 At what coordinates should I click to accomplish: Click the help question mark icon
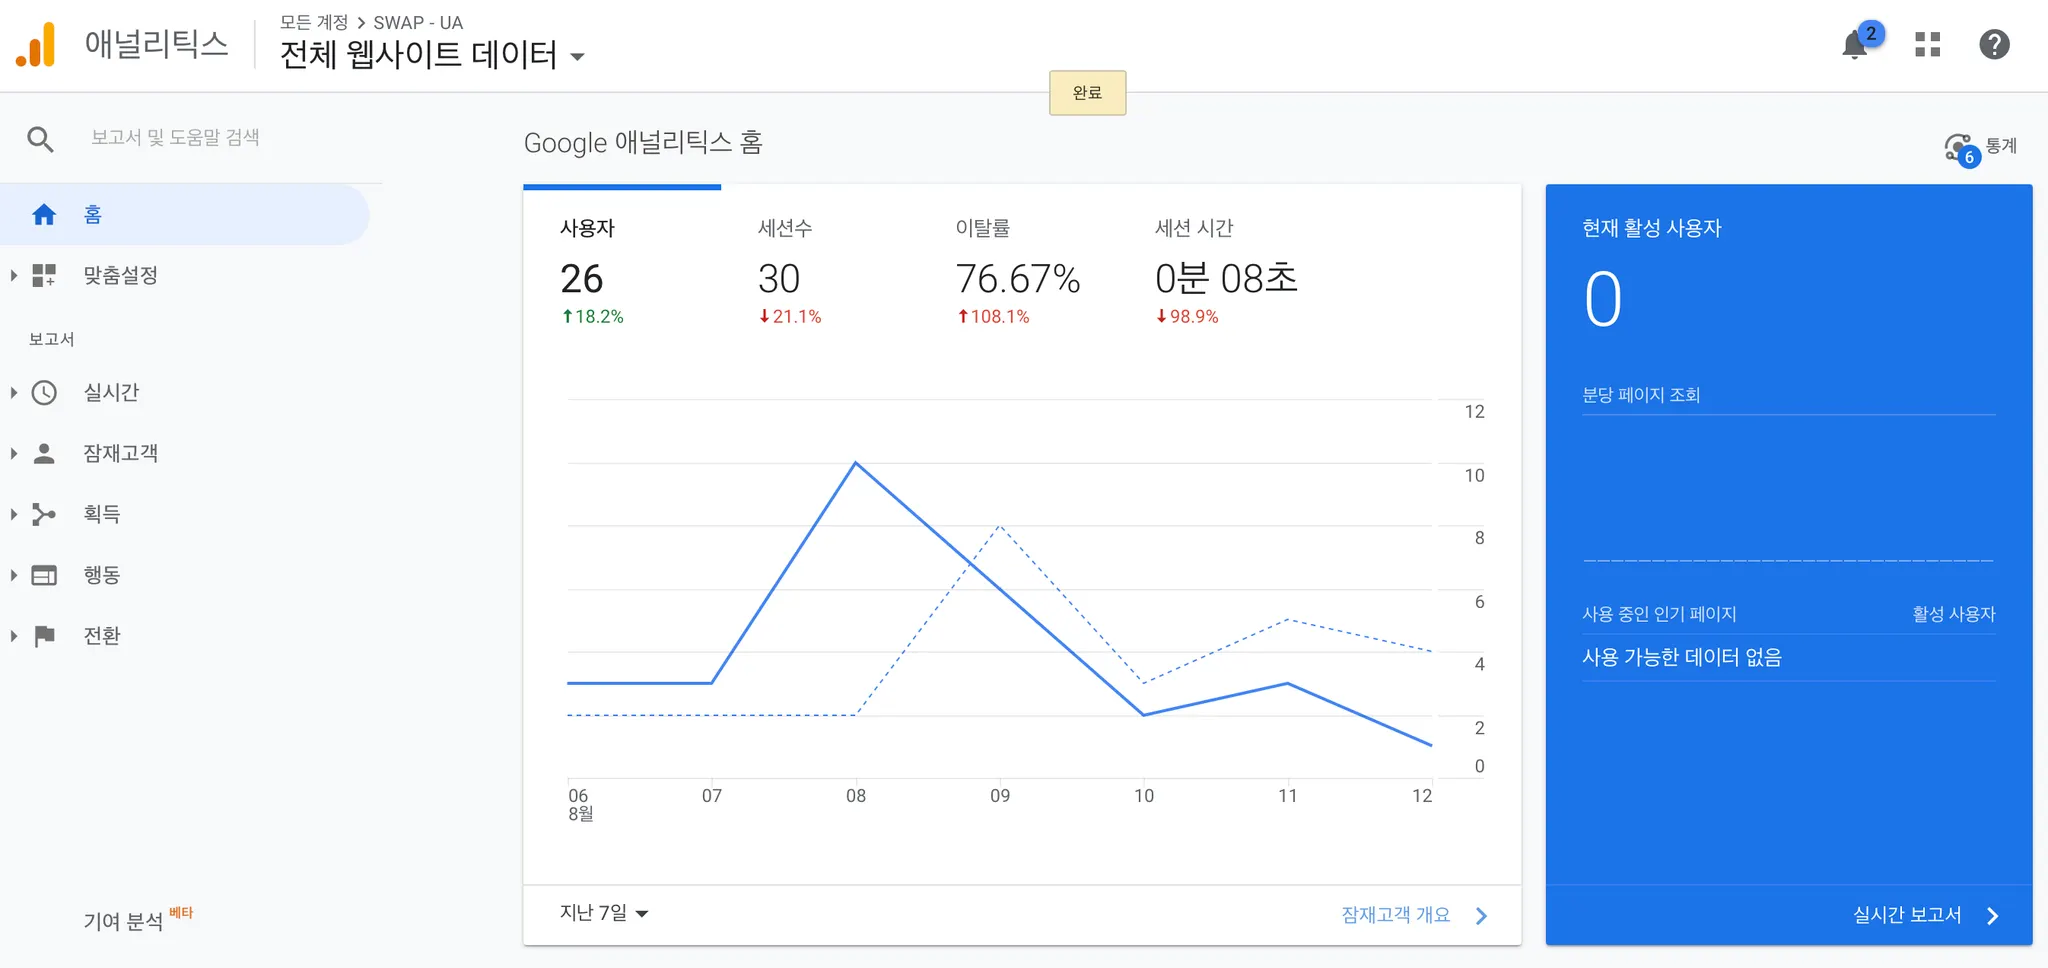(x=1994, y=45)
